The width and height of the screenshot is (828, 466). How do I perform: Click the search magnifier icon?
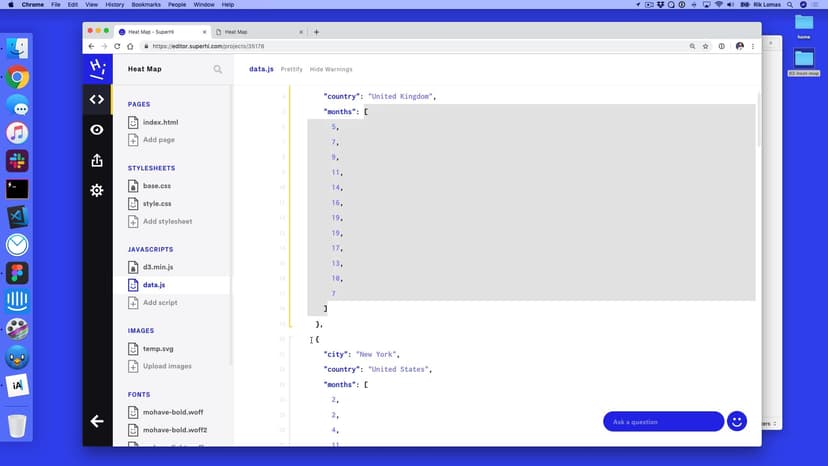[x=218, y=69]
